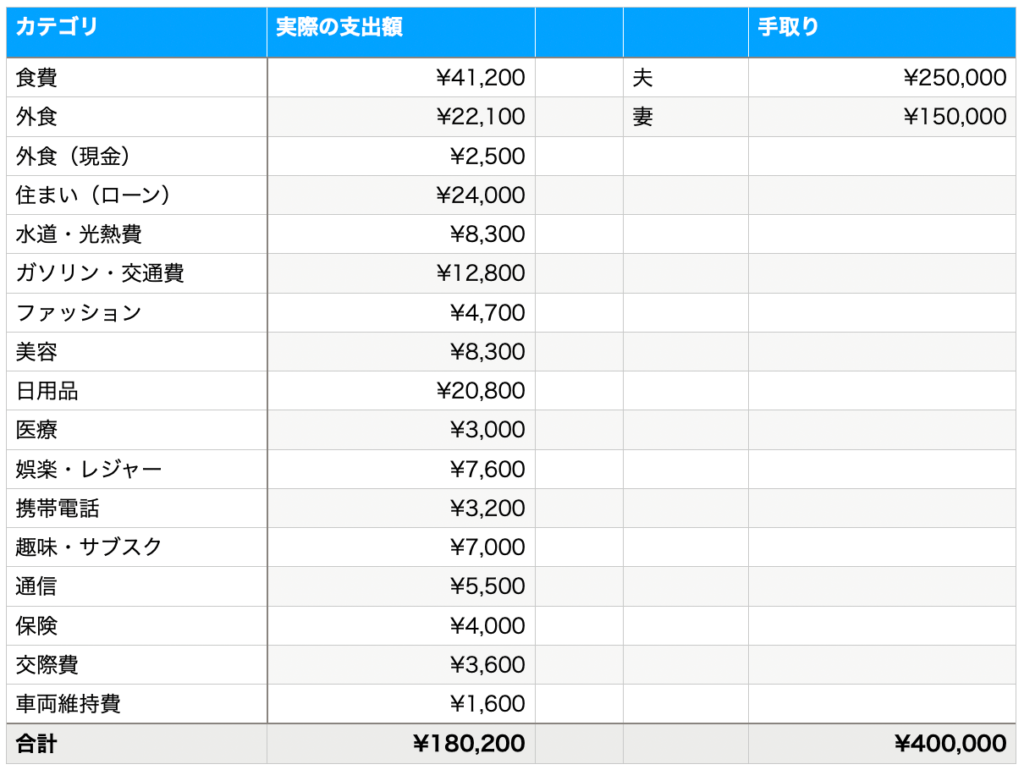Viewport: 1024px width, 770px height.
Task: Click the total expenses ¥180,200 cell
Action: (x=401, y=743)
